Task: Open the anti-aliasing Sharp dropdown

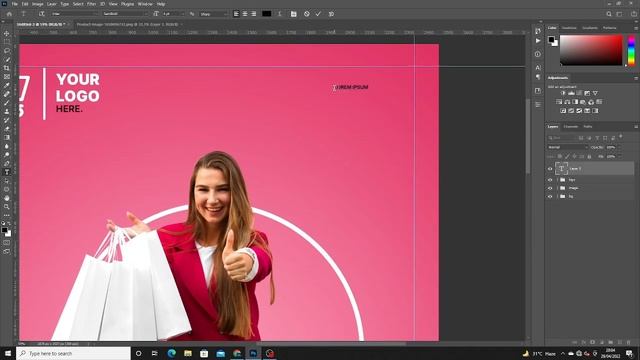Action: click(213, 14)
